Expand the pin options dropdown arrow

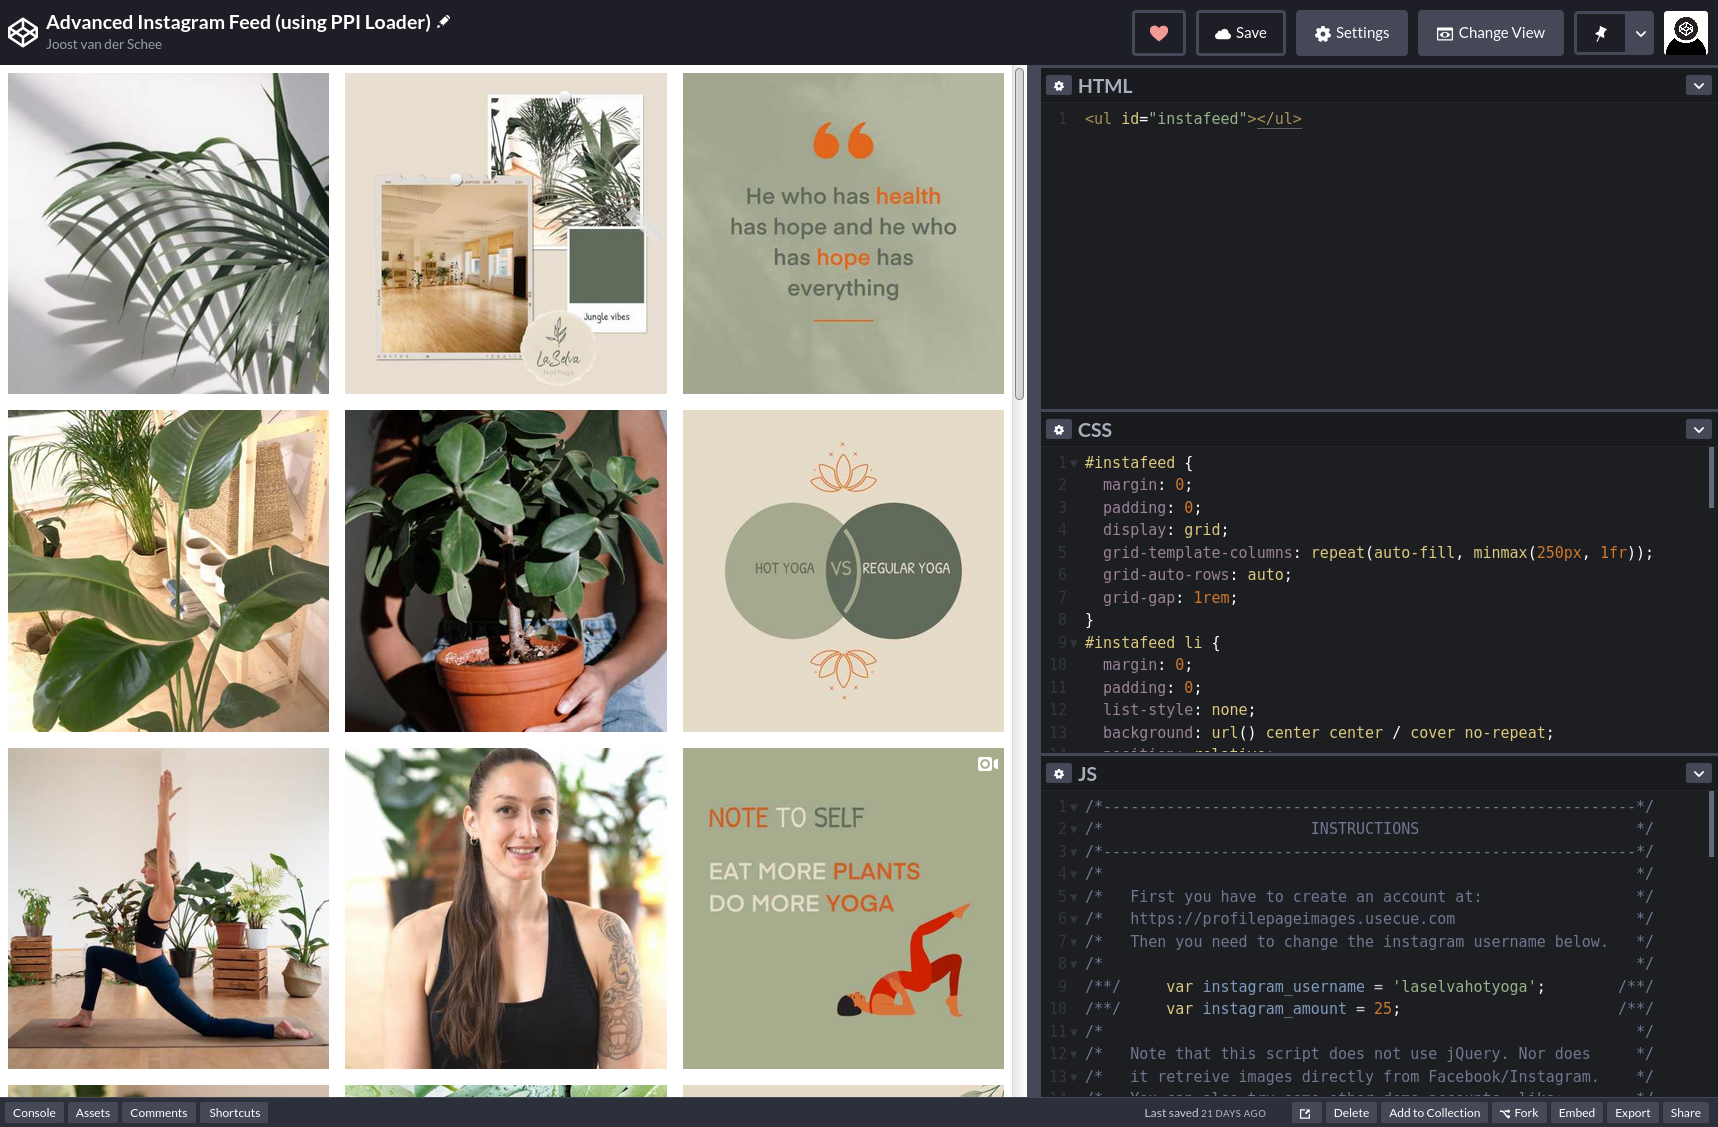pyautogui.click(x=1640, y=33)
